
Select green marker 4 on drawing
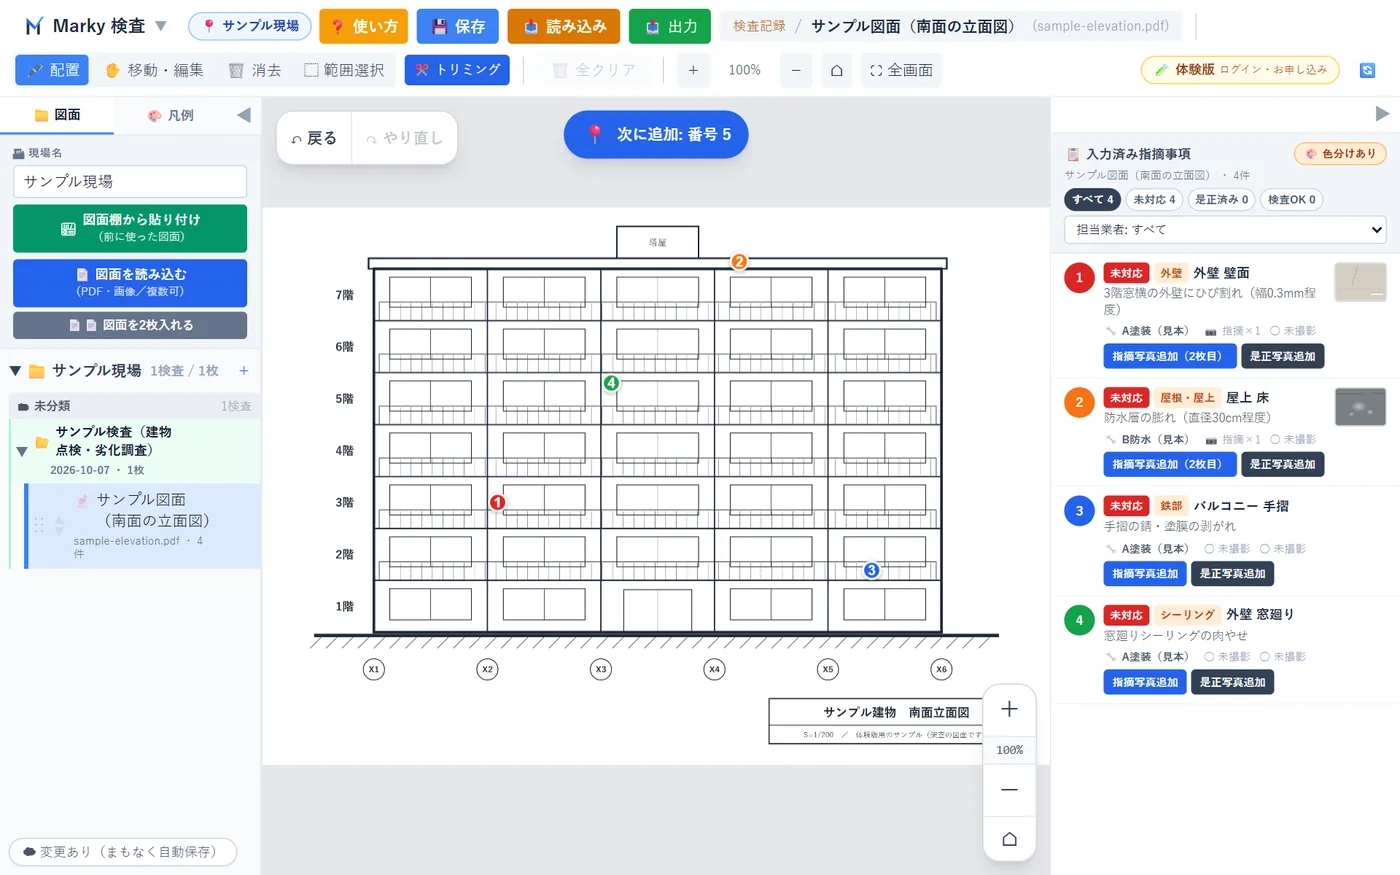point(611,383)
